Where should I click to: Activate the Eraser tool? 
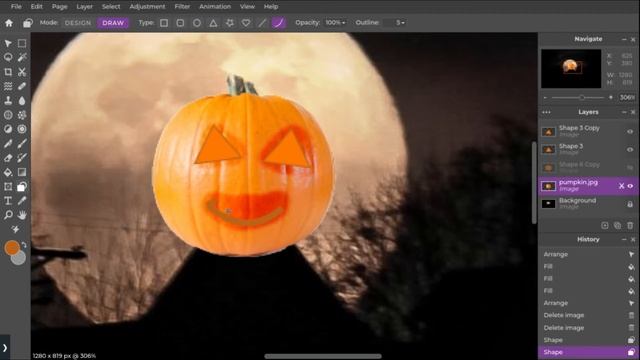8,158
